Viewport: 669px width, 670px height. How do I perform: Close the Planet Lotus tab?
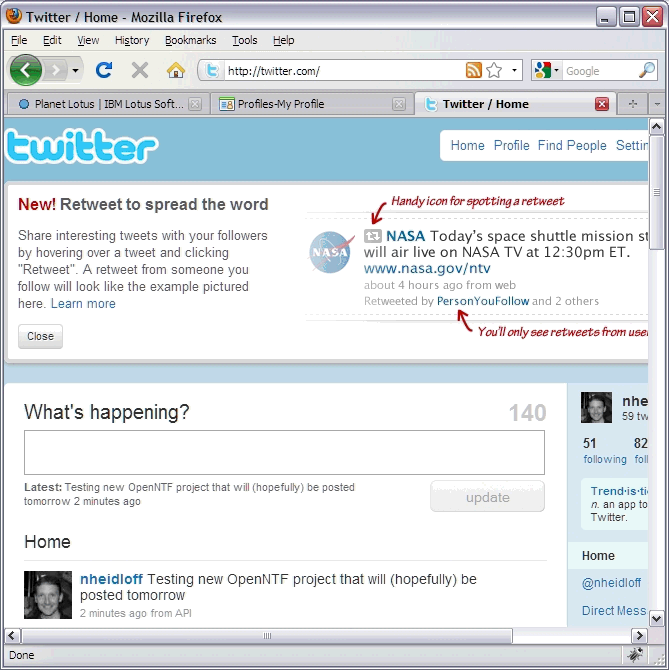(x=195, y=104)
